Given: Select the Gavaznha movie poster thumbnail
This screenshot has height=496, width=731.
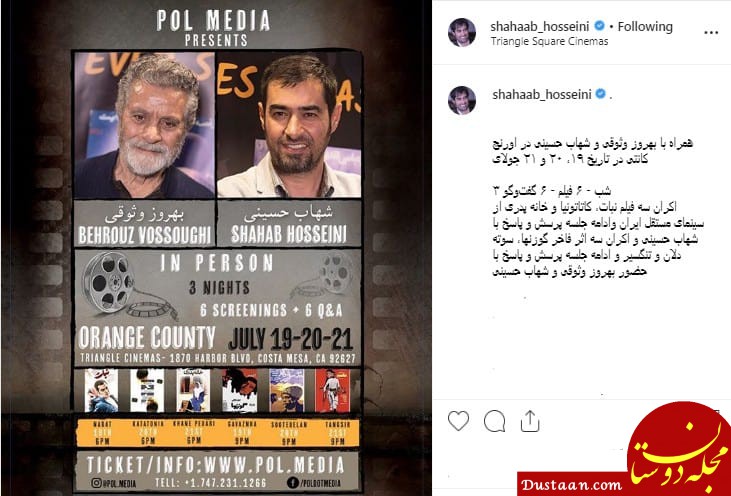Looking at the screenshot, I should 240,390.
